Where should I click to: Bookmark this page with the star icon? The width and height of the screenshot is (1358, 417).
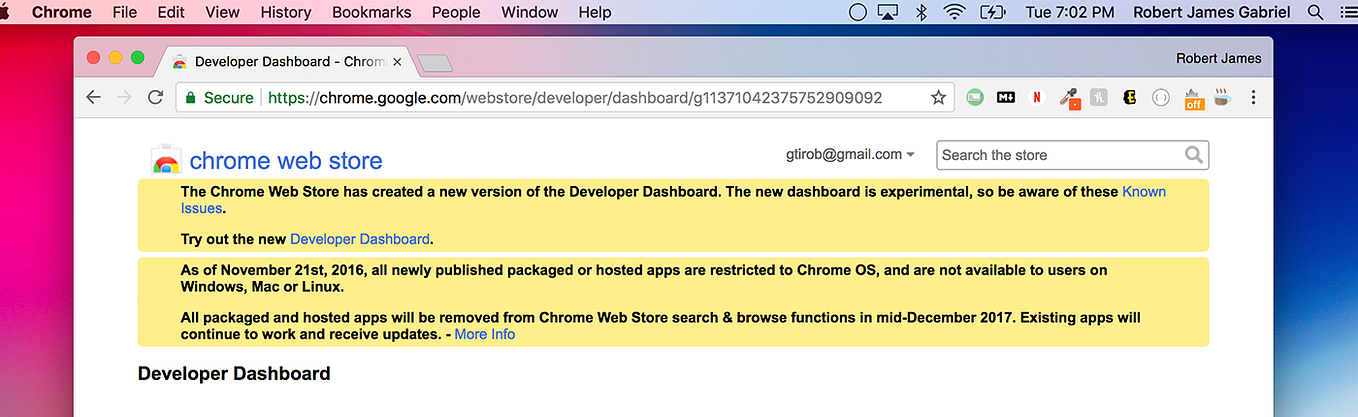click(x=938, y=97)
